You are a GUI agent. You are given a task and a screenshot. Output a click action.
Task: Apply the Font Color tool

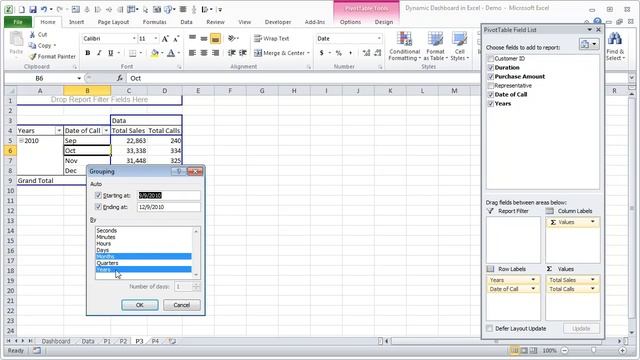[x=171, y=53]
